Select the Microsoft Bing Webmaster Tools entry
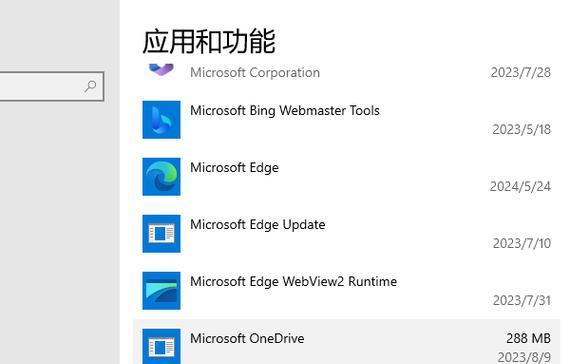This screenshot has height=364, width=570. coord(346,120)
